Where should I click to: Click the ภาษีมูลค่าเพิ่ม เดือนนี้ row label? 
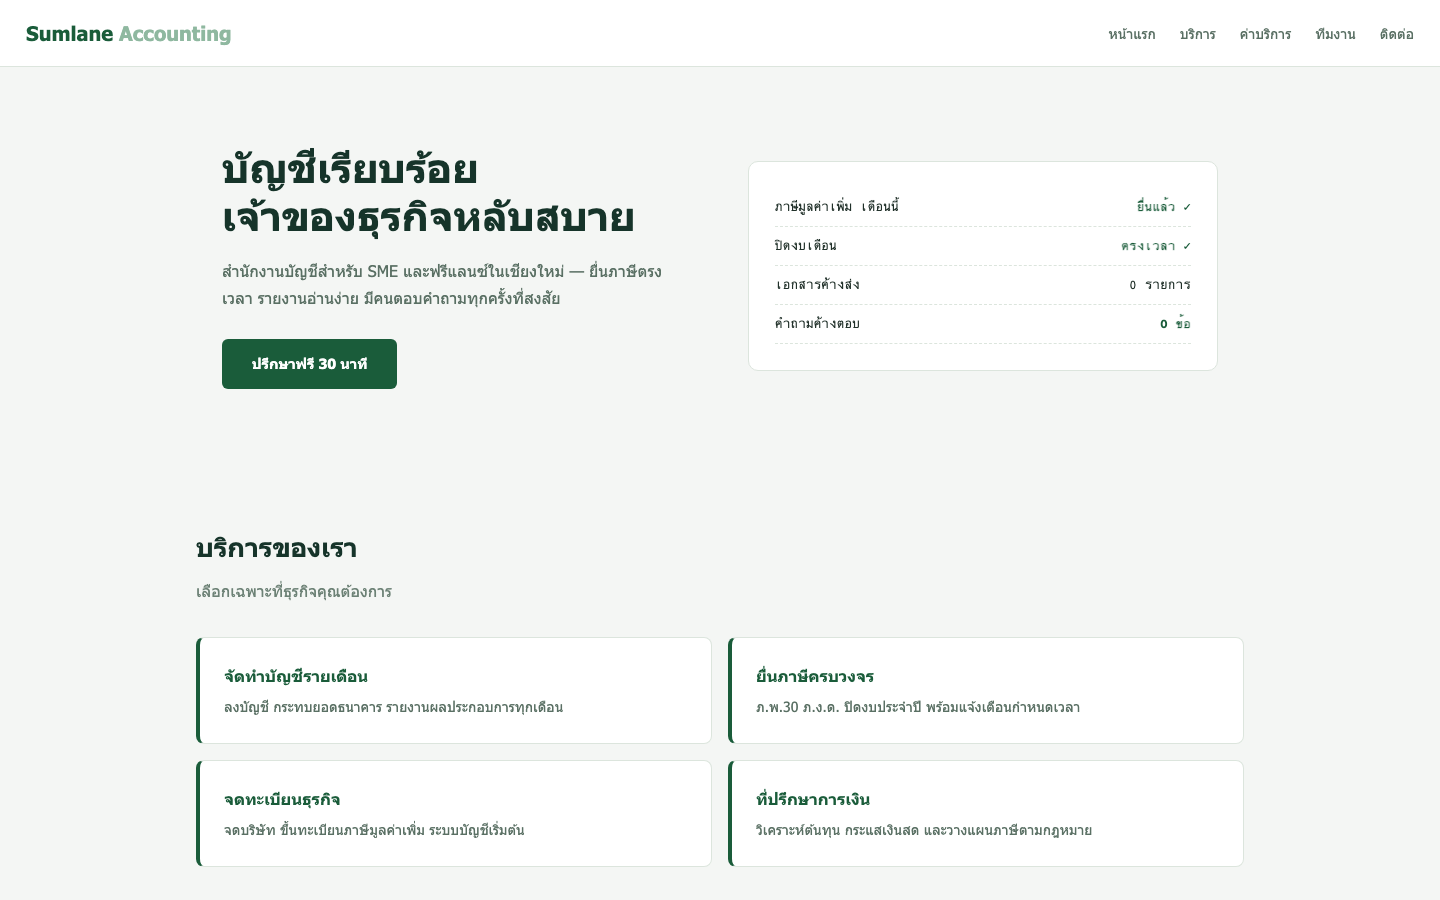[x=836, y=207]
